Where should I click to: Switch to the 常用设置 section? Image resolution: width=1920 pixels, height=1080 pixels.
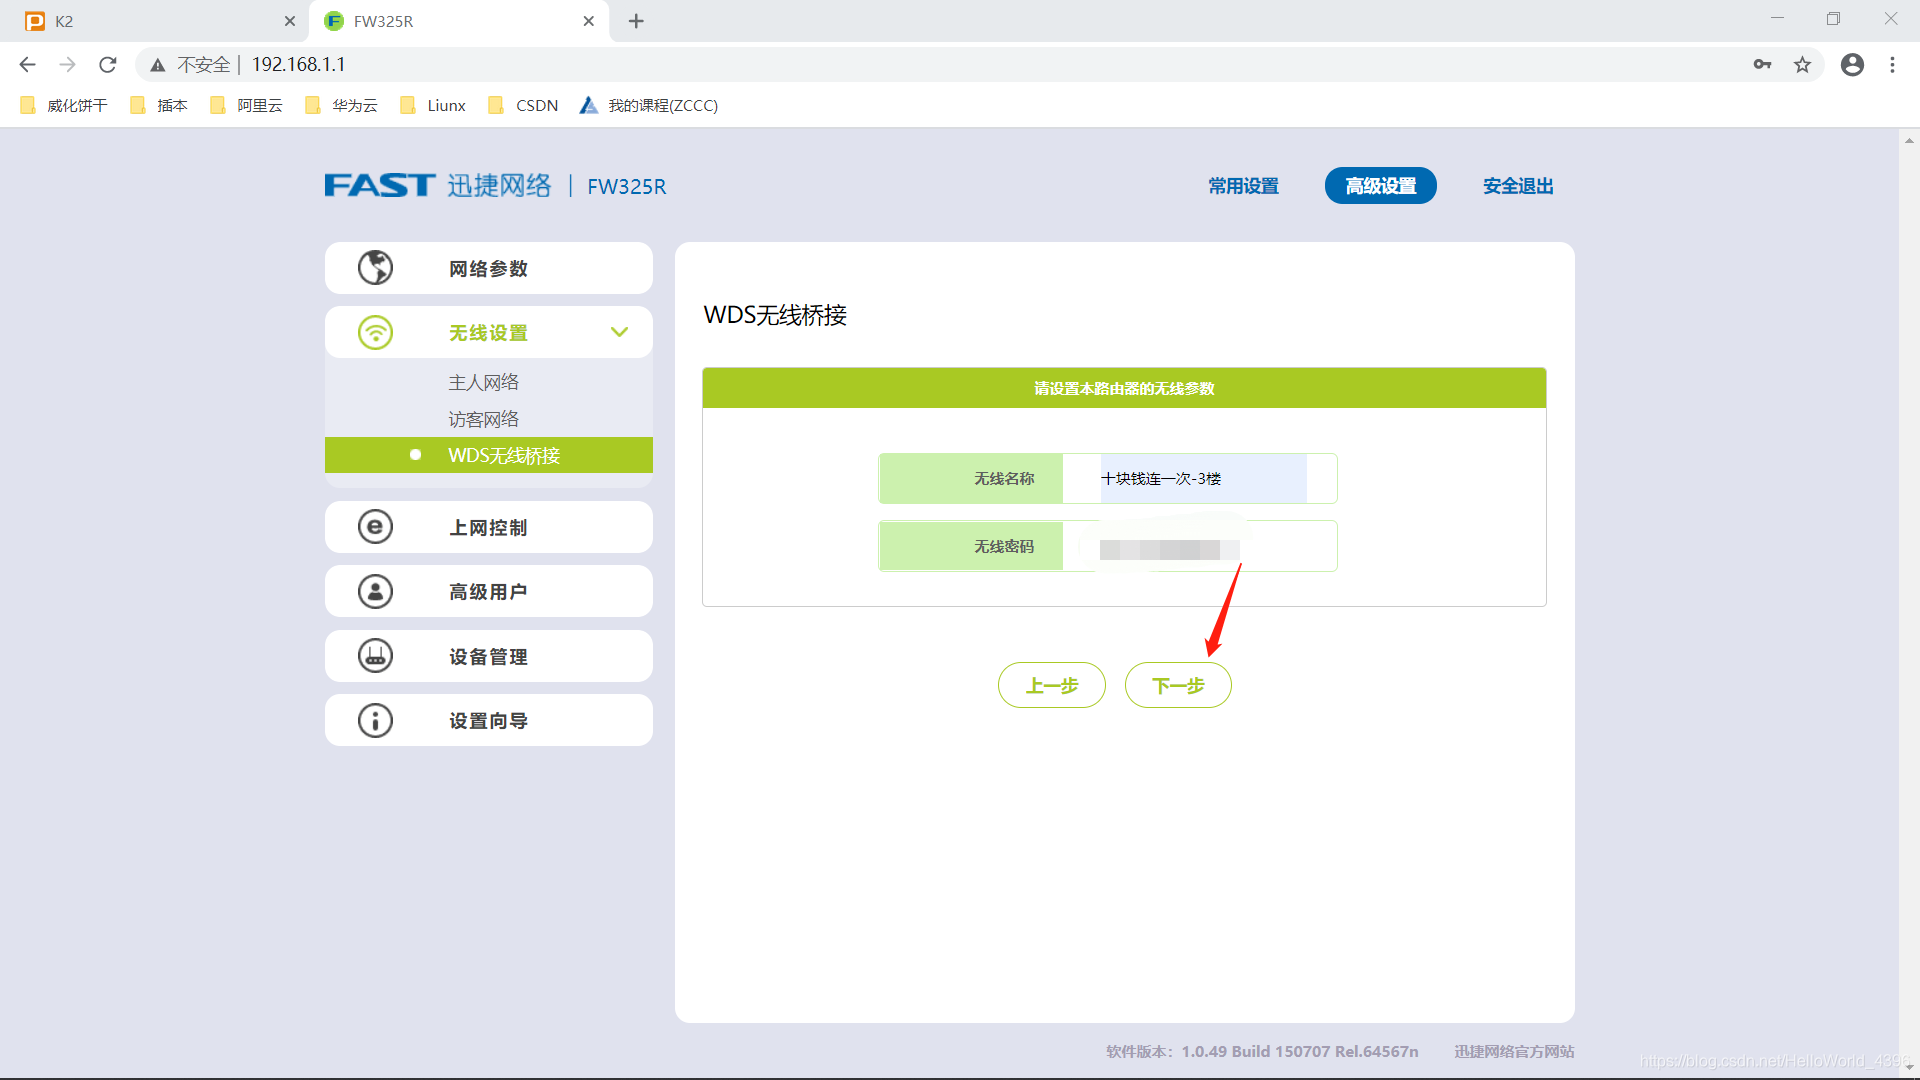click(1242, 186)
